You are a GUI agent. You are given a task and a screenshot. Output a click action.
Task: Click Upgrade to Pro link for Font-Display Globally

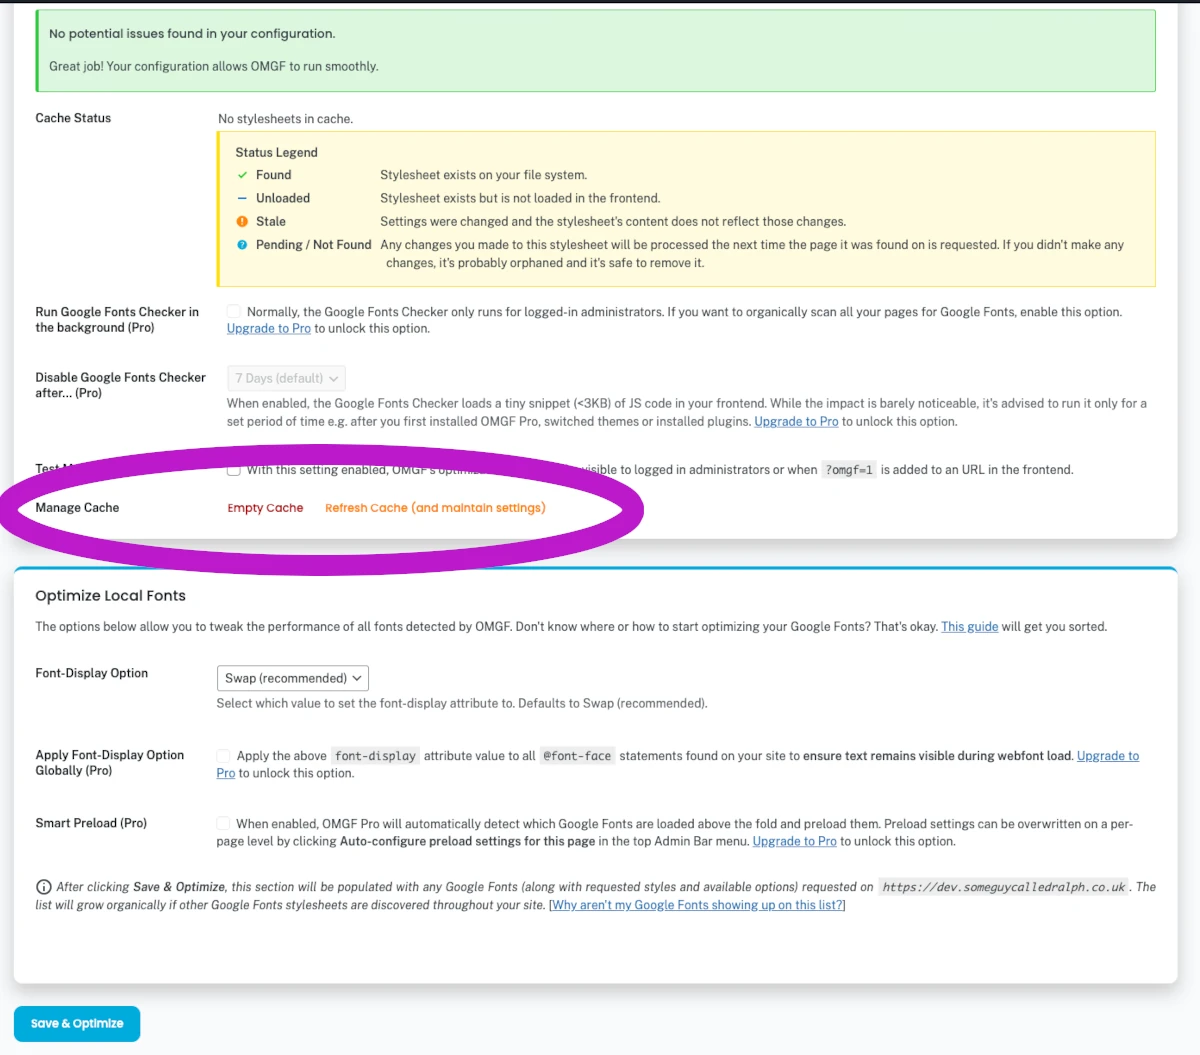click(x=1108, y=756)
